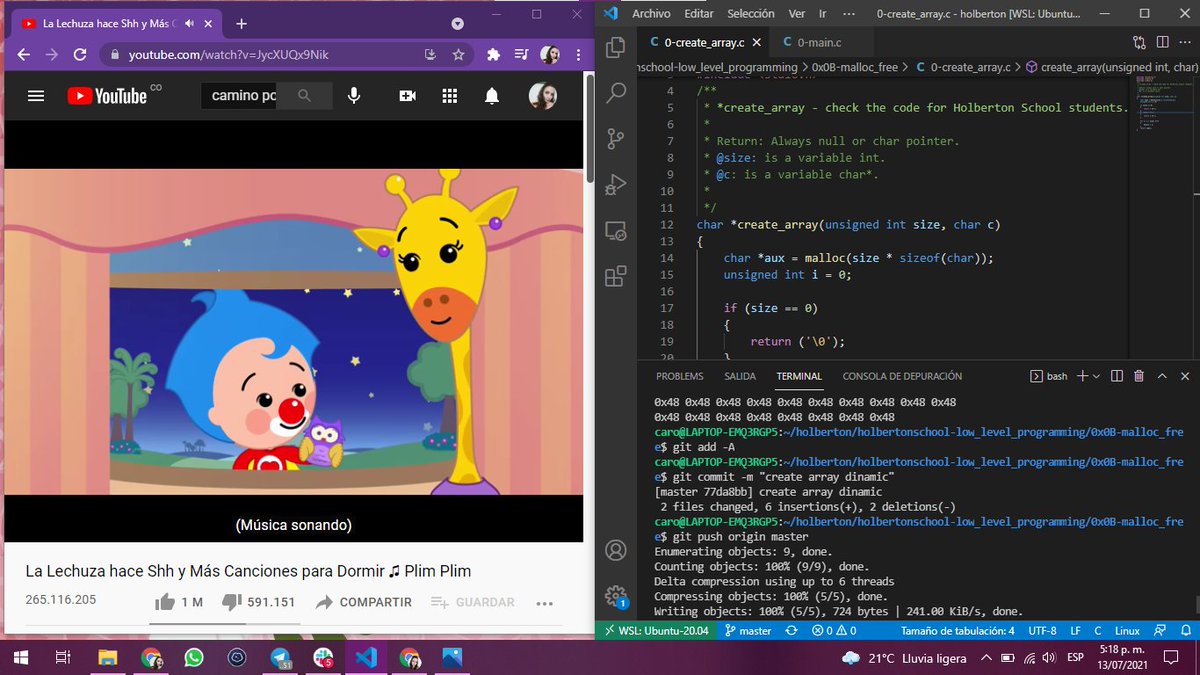Open VS Code notifications bell

click(1185, 631)
